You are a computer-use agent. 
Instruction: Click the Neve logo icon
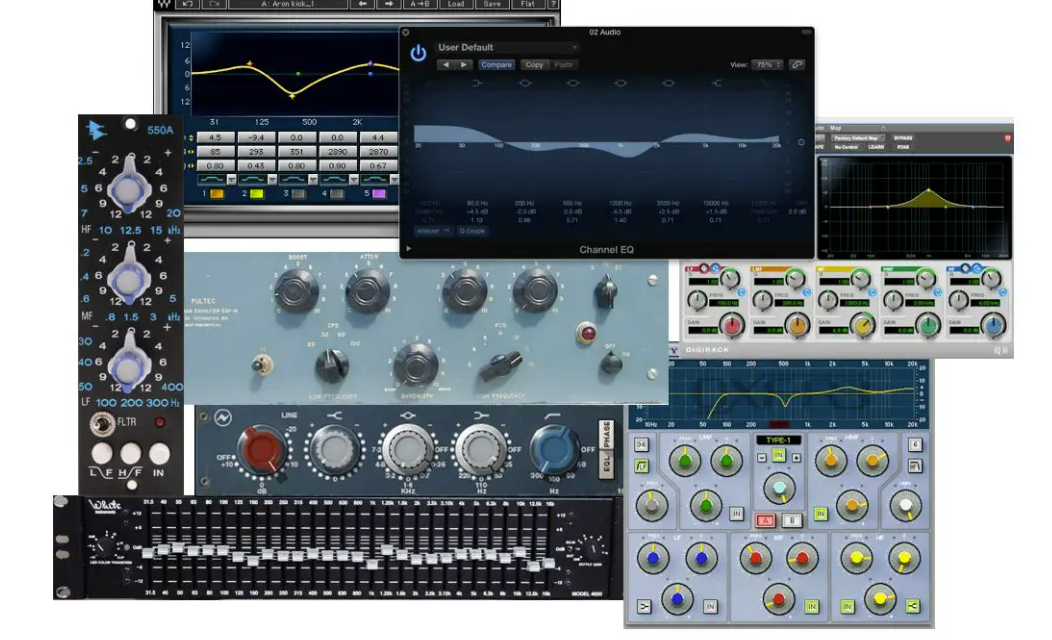223,418
